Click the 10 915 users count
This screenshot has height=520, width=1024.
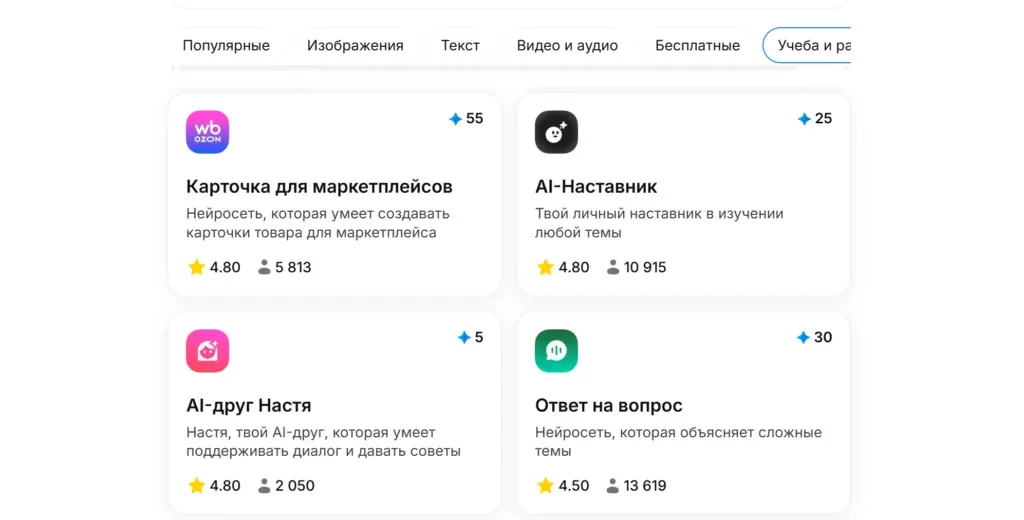click(x=645, y=267)
